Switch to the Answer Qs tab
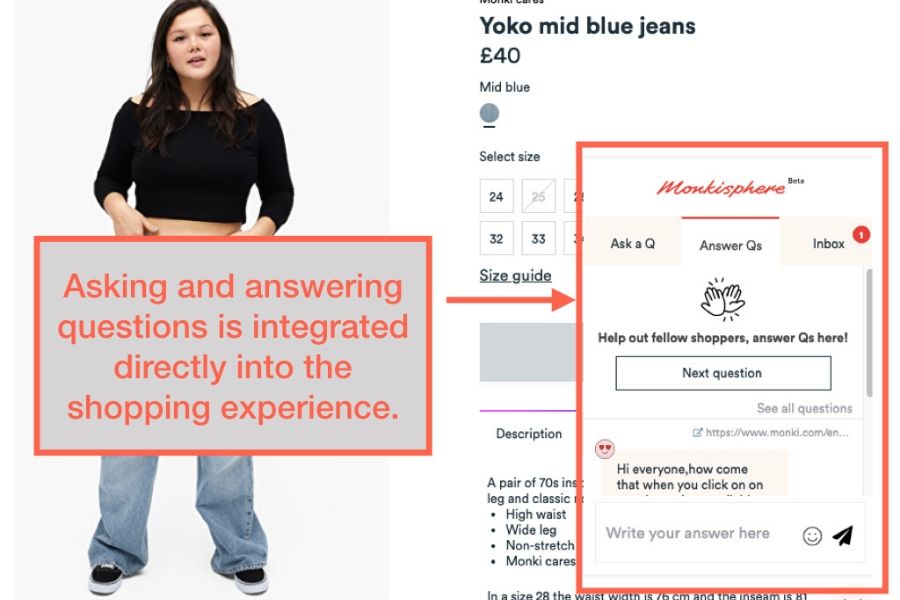900x600 pixels. [731, 245]
